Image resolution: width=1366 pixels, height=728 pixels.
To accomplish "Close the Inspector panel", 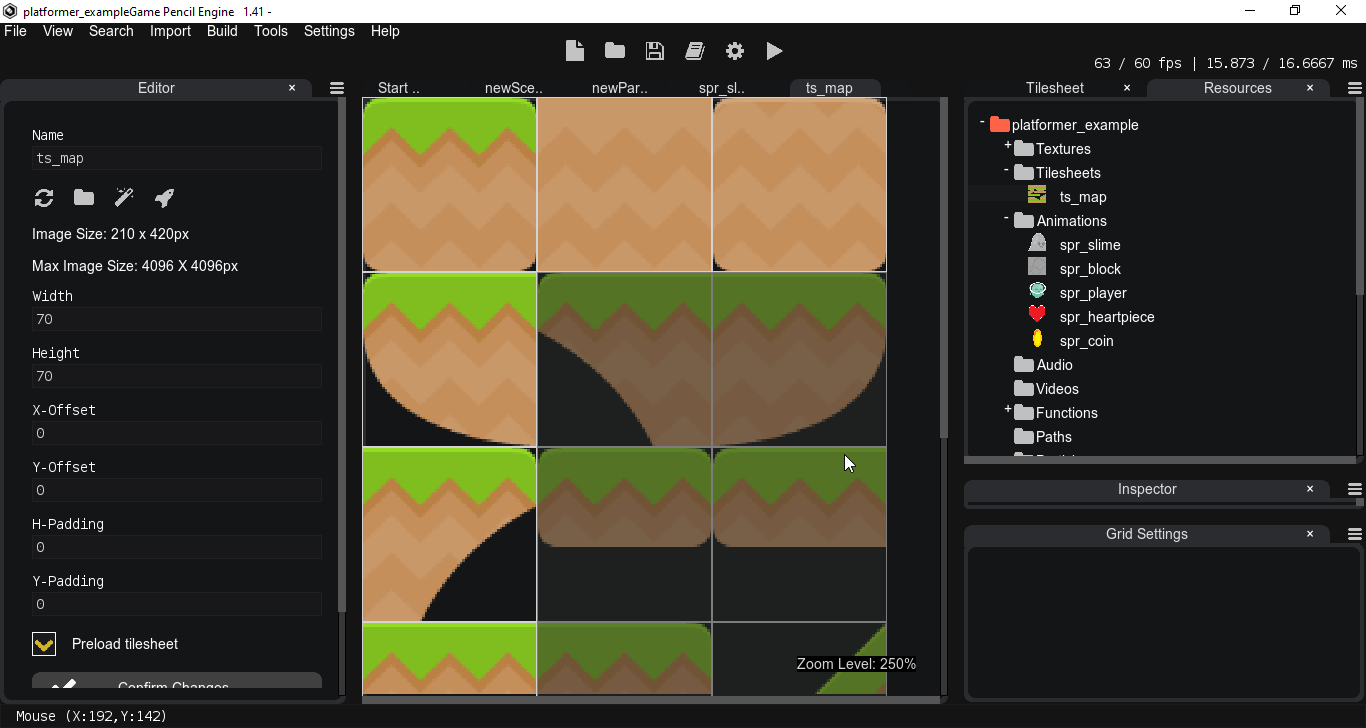I will [x=1310, y=489].
